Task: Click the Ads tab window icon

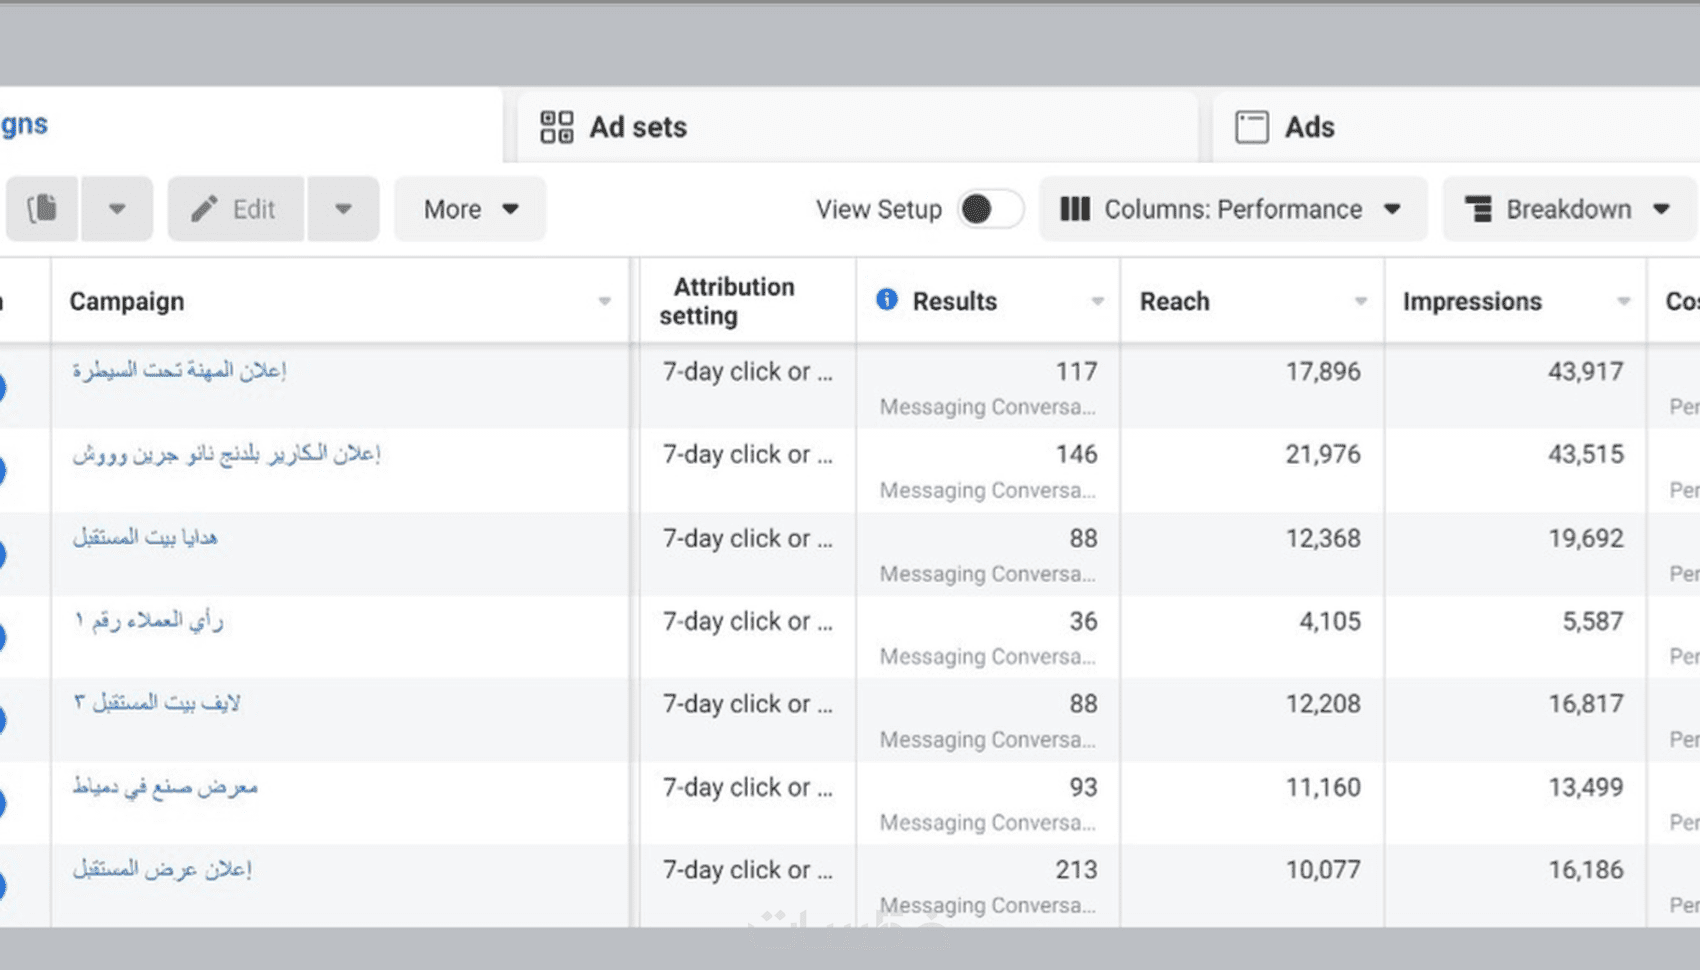Action: point(1252,127)
